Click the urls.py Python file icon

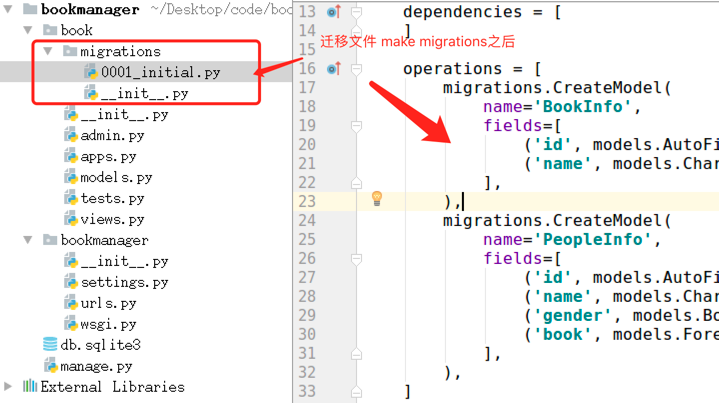coord(71,303)
